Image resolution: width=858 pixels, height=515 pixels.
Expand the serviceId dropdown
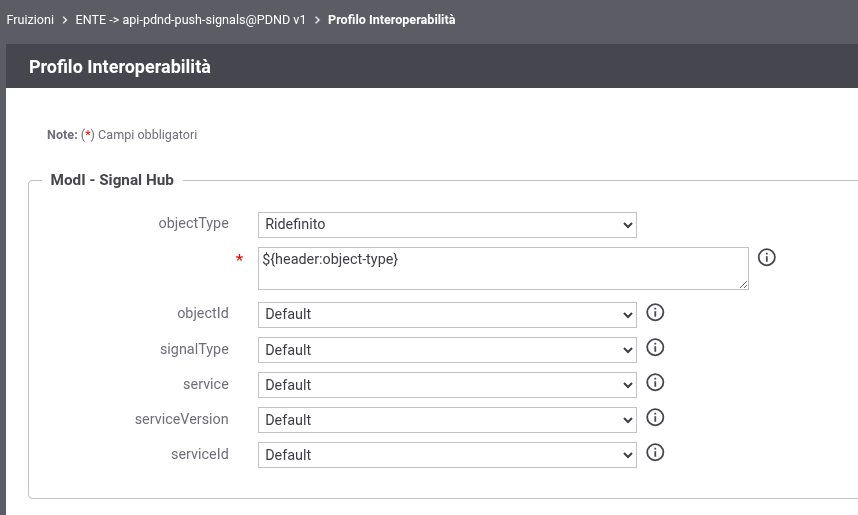click(447, 455)
